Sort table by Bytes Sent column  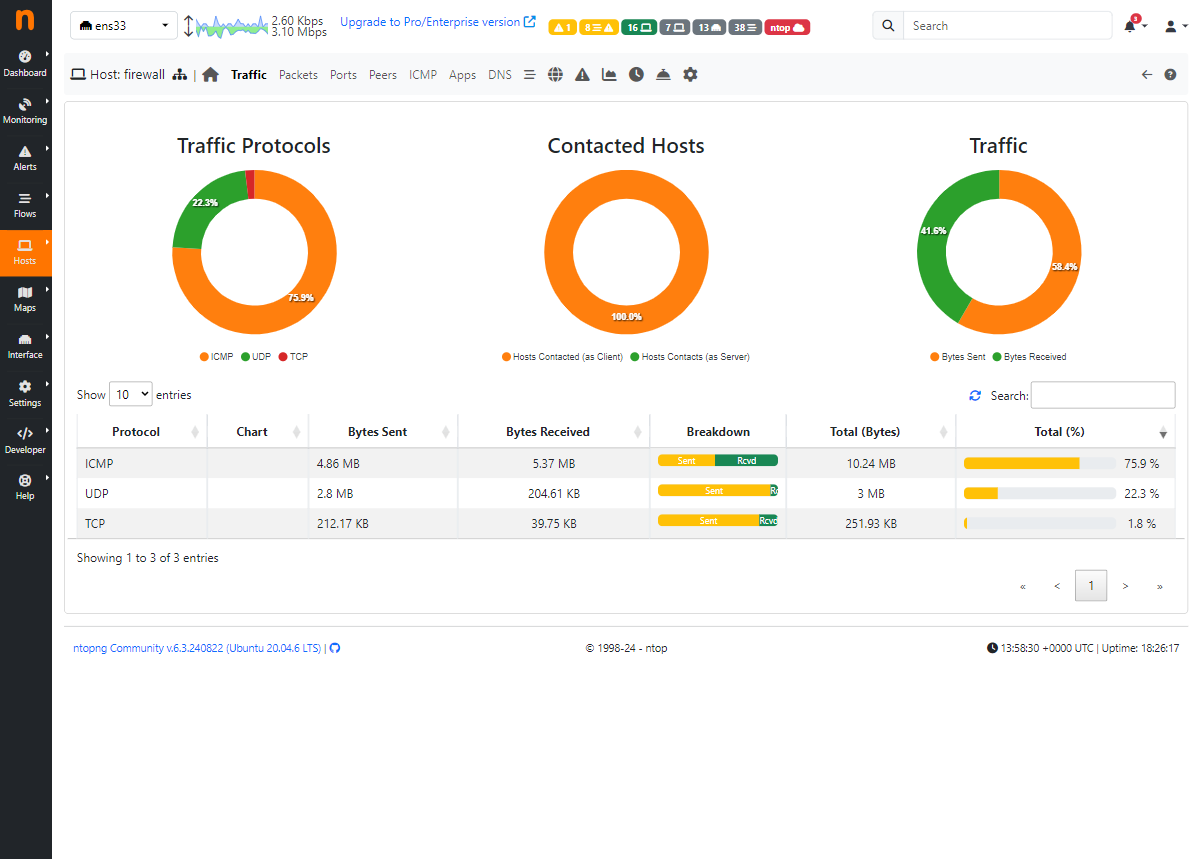click(x=383, y=432)
